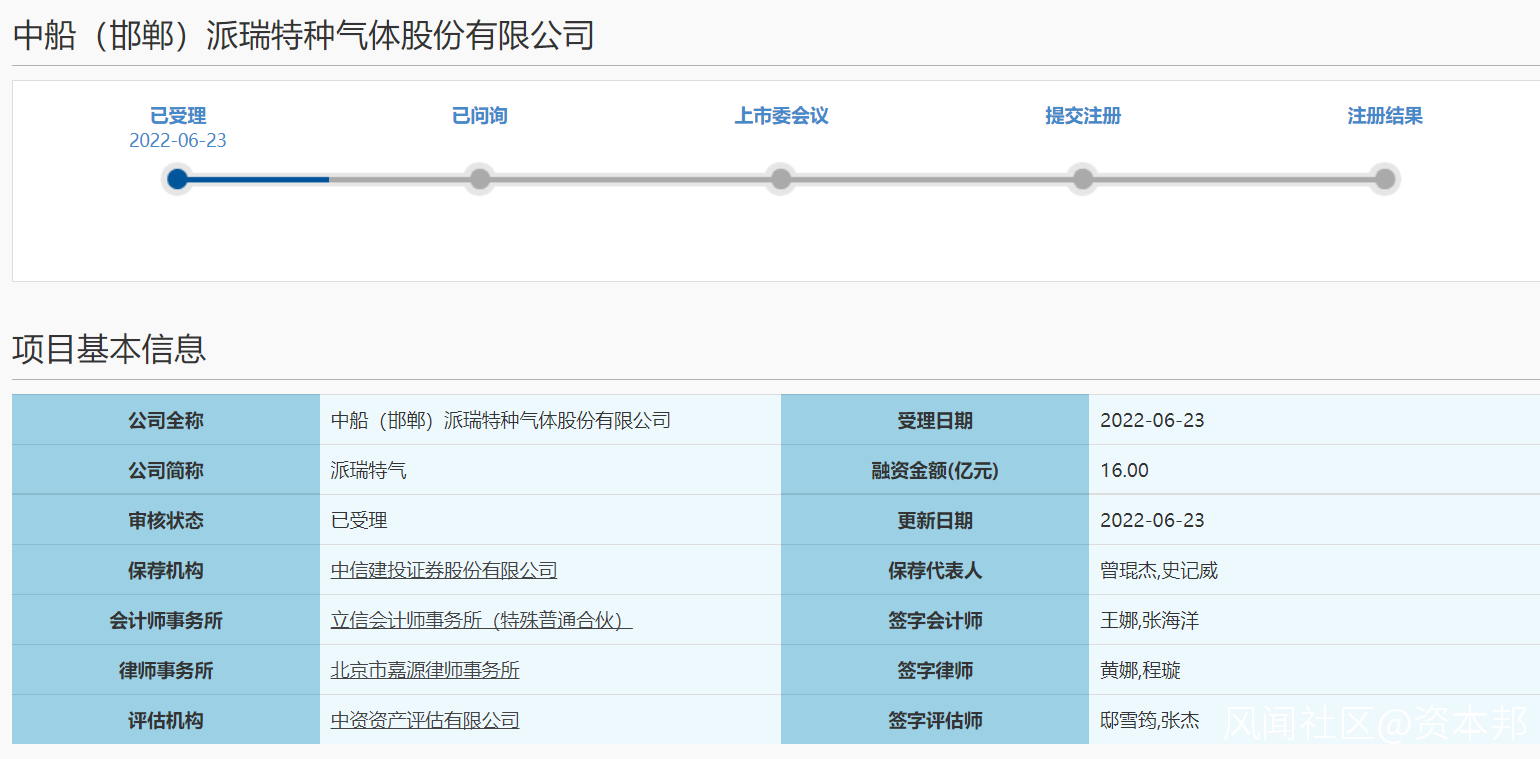This screenshot has height=759, width=1540.
Task: Click the 签字会计师 header cell
Action: pyautogui.click(x=935, y=621)
